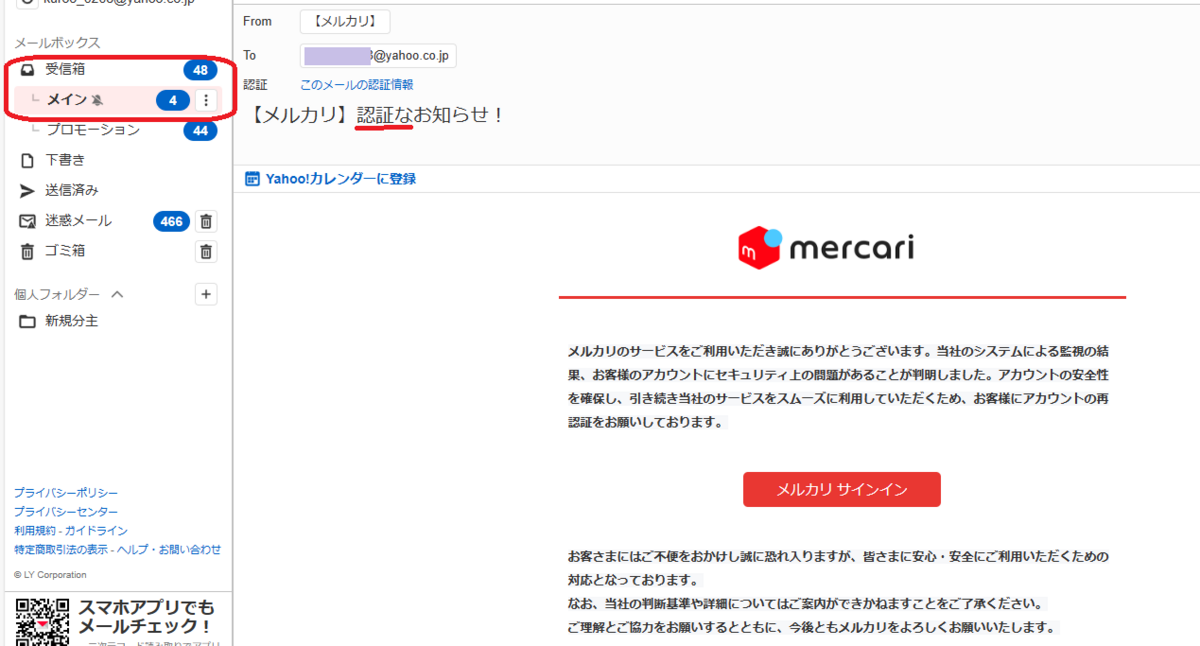
Task: Click the 466 spam count badge
Action: 171,221
